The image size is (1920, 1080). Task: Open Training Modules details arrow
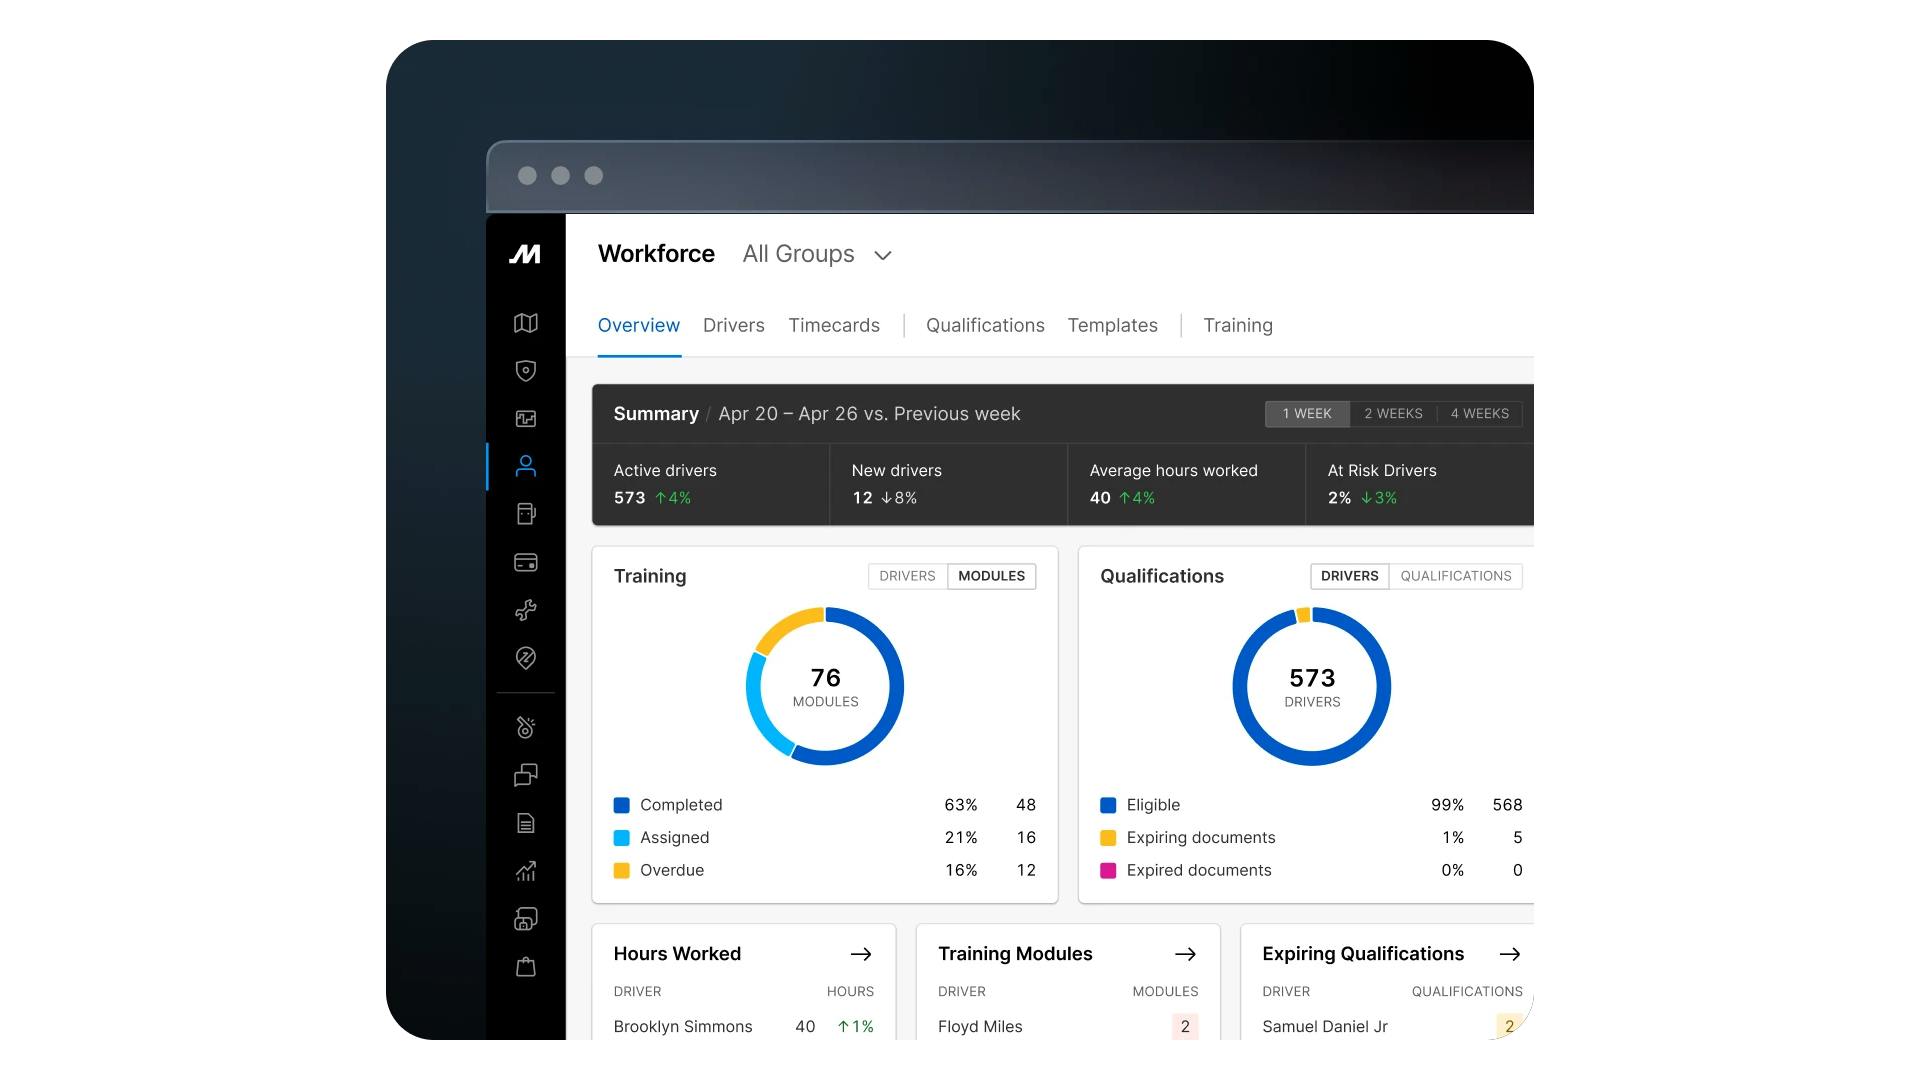1185,954
